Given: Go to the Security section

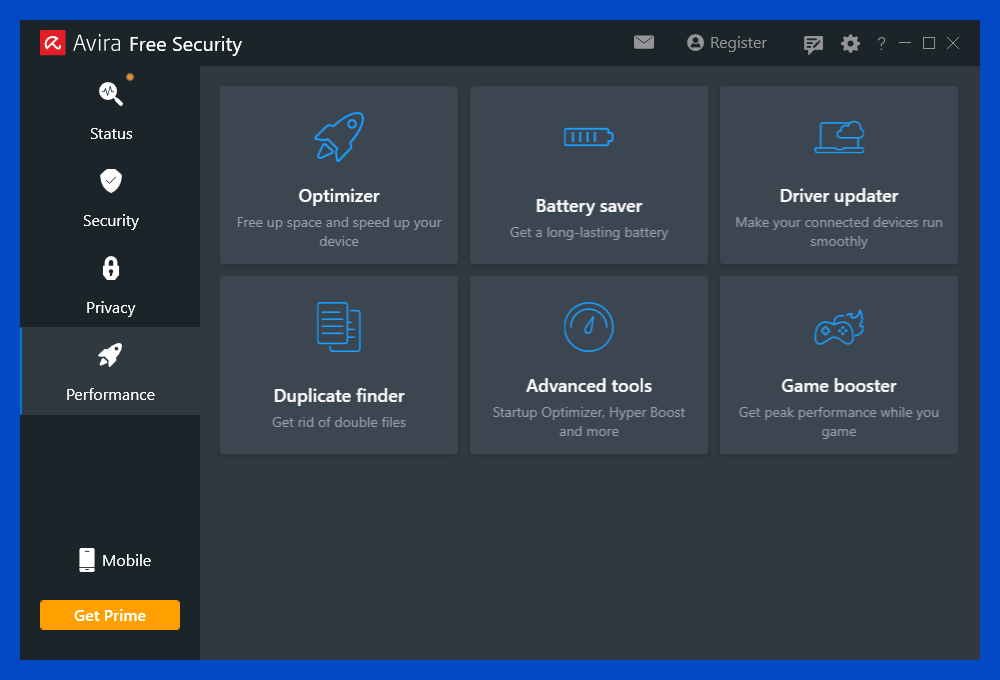Looking at the screenshot, I should click(x=110, y=197).
